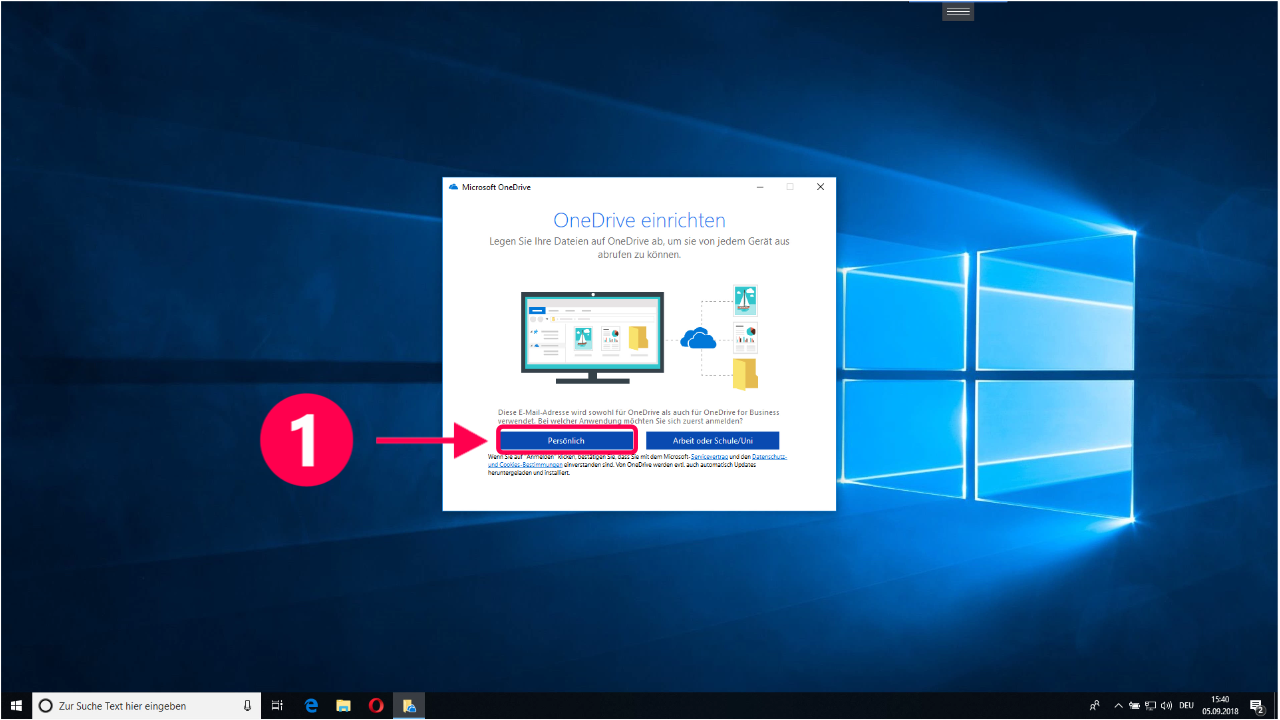The width and height of the screenshot is (1280, 720).
Task: Click the "OneDrive einrichten" heading
Action: point(640,220)
